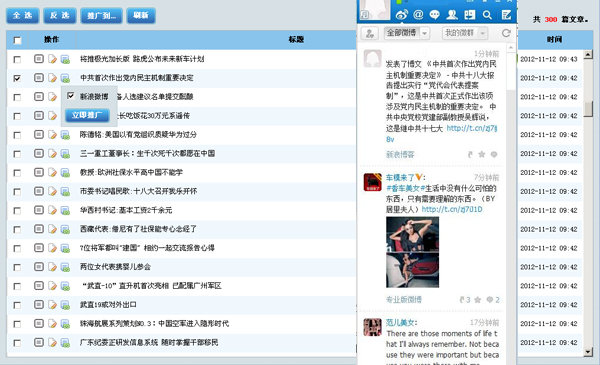
Task: Click the article table scrollbar up arrow
Action: 588,55
